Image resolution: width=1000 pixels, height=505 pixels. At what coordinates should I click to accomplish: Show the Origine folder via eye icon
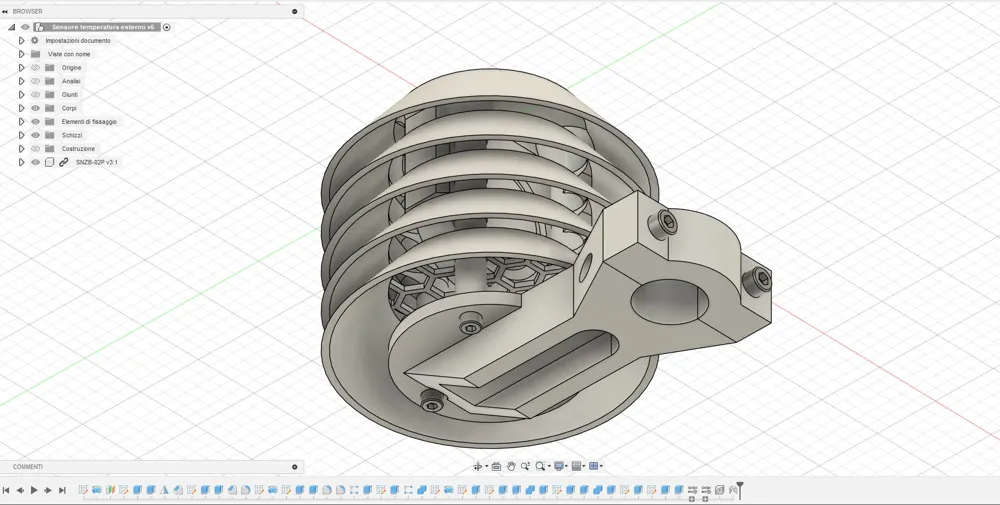tap(36, 68)
